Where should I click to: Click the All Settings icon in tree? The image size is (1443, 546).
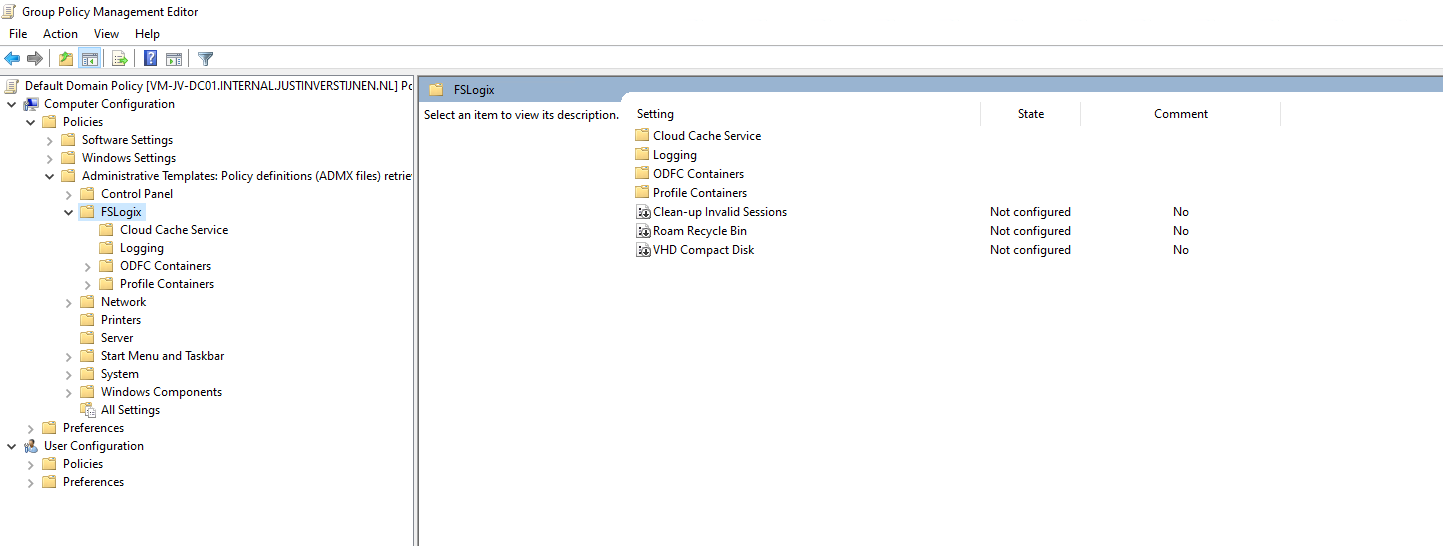(88, 410)
